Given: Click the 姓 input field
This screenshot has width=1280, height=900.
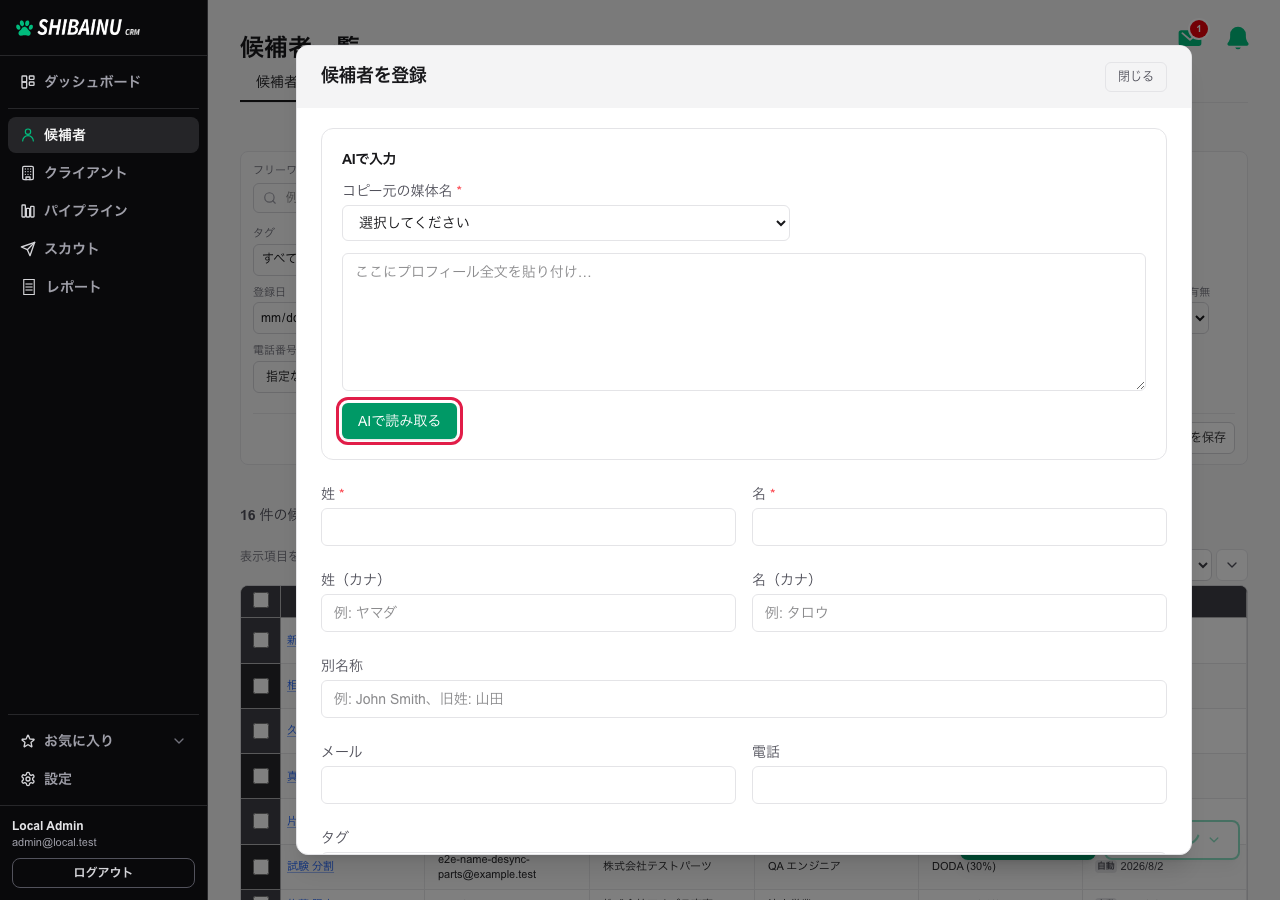Looking at the screenshot, I should pyautogui.click(x=528, y=527).
